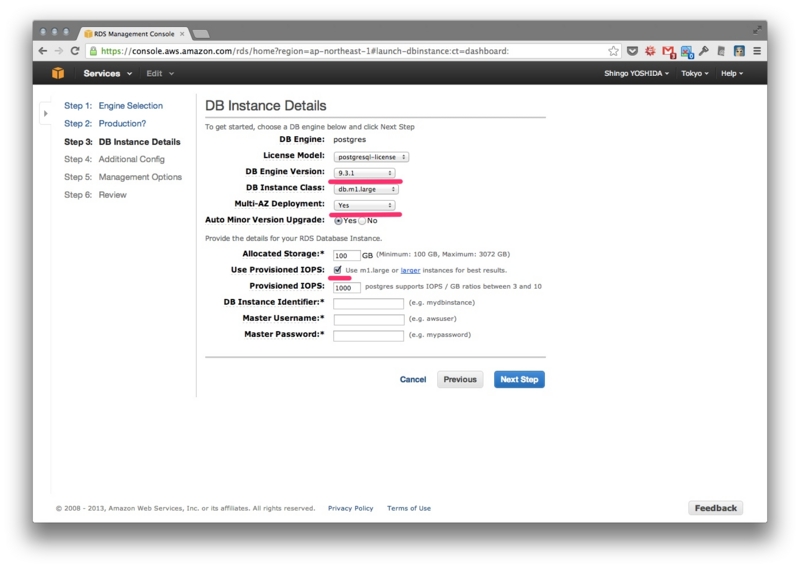Cancel the DB instance wizard
This screenshot has height=568, width=800.
pyautogui.click(x=413, y=380)
